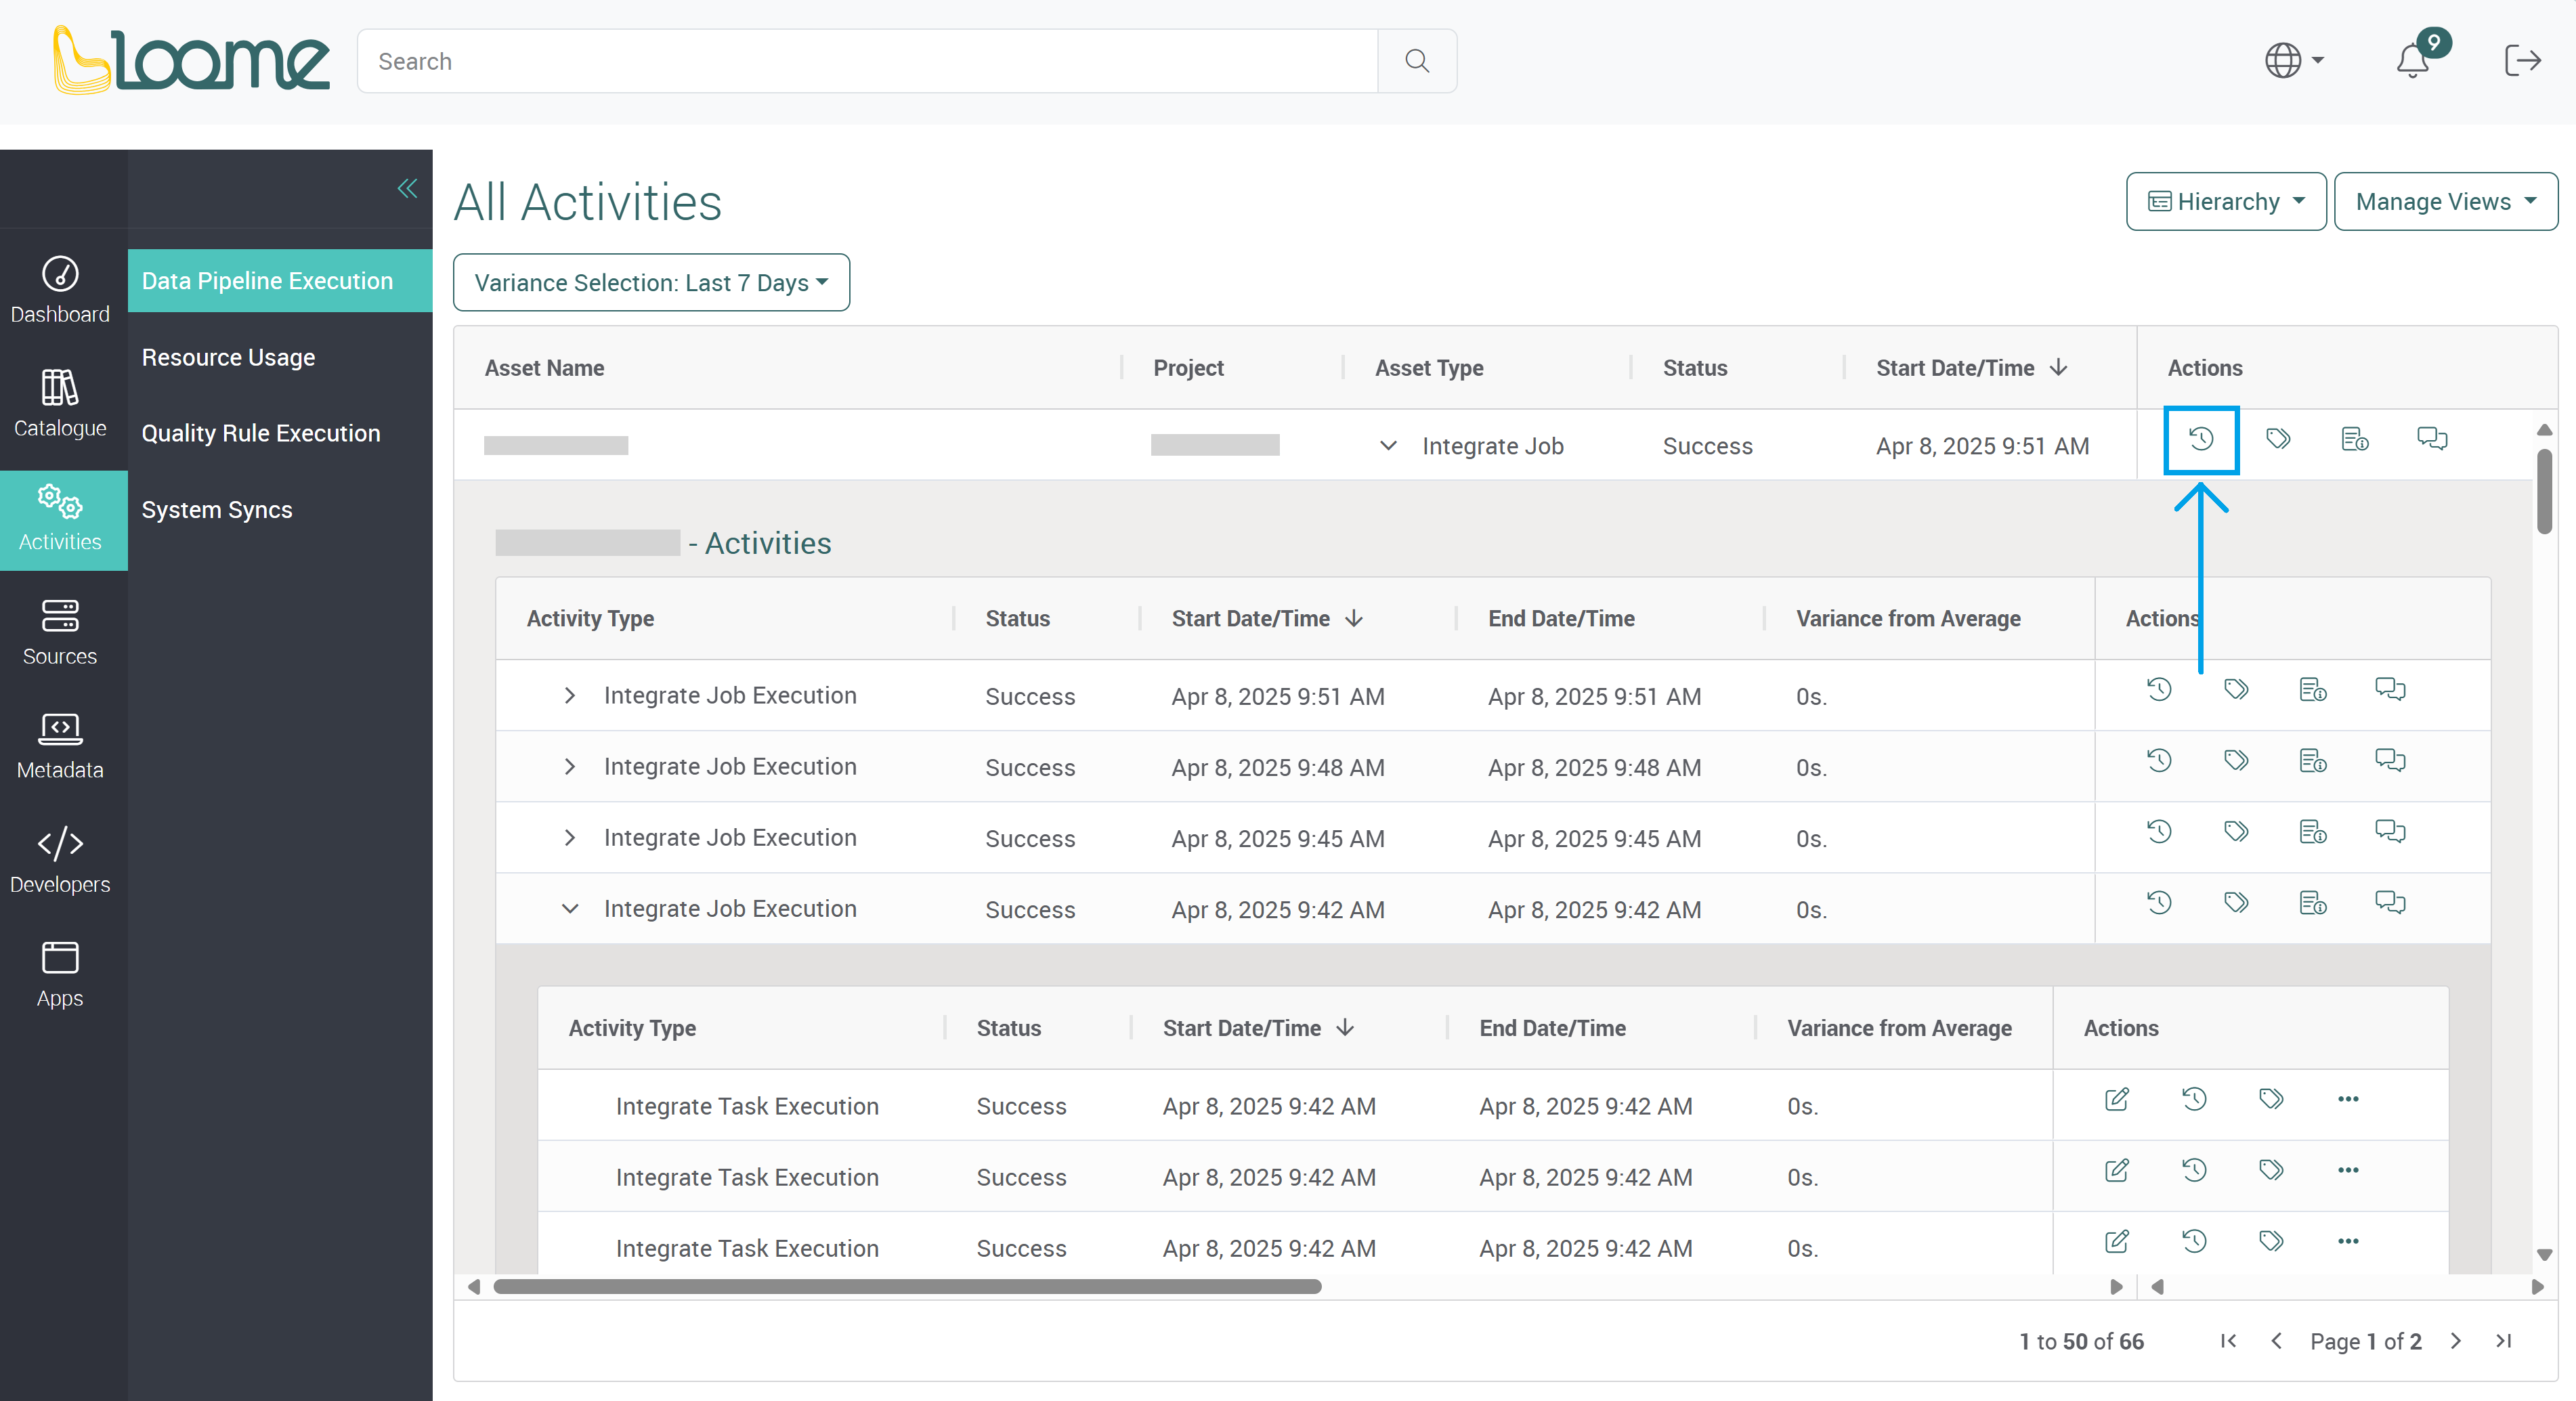Open the Hierarchy dropdown
2576x1401 pixels.
coord(2226,202)
